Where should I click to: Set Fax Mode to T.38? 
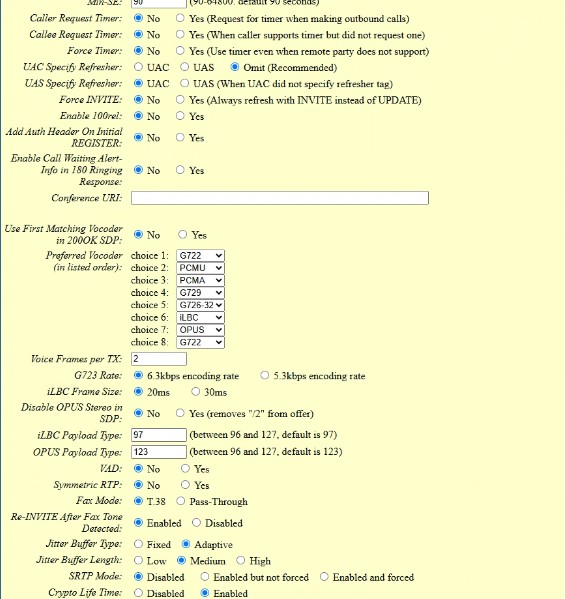click(138, 500)
